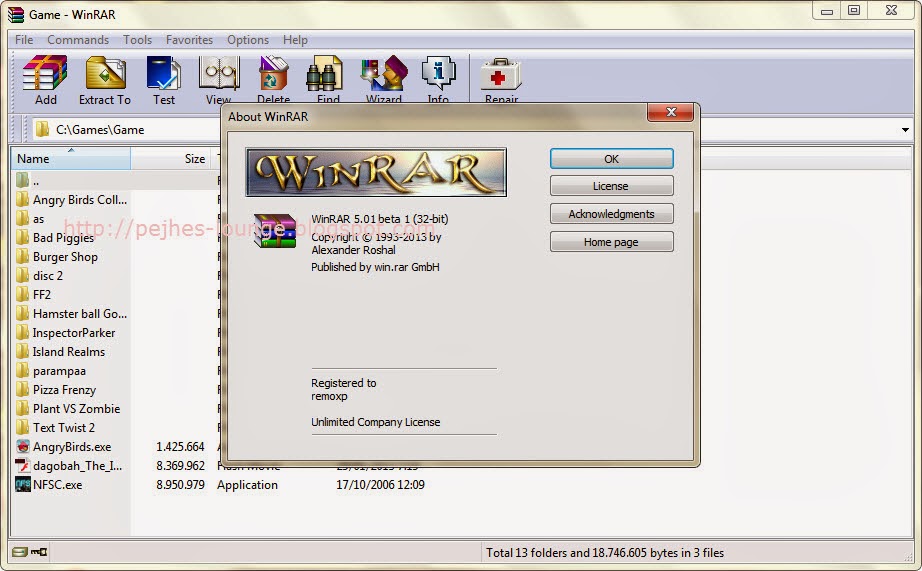922x571 pixels.
Task: Click the Repair first-aid icon
Action: [501, 74]
